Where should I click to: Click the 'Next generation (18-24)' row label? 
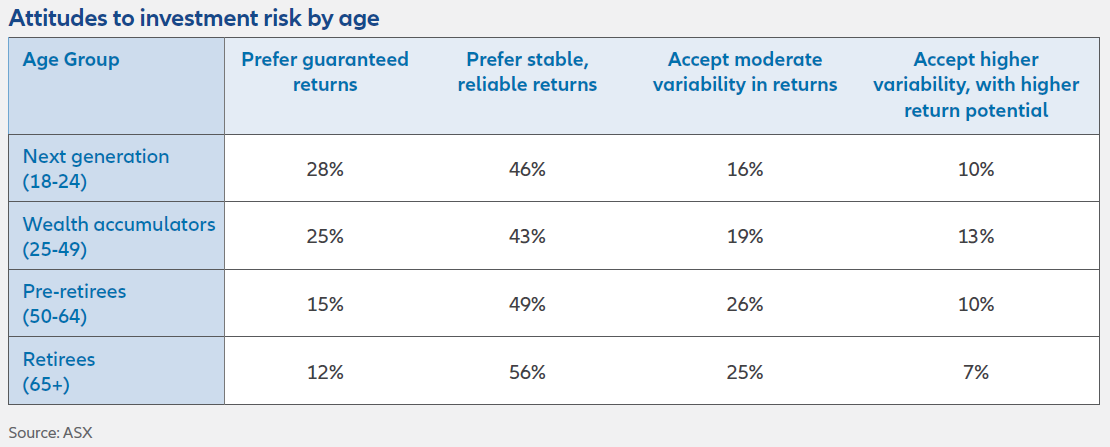pyautogui.click(x=96, y=169)
